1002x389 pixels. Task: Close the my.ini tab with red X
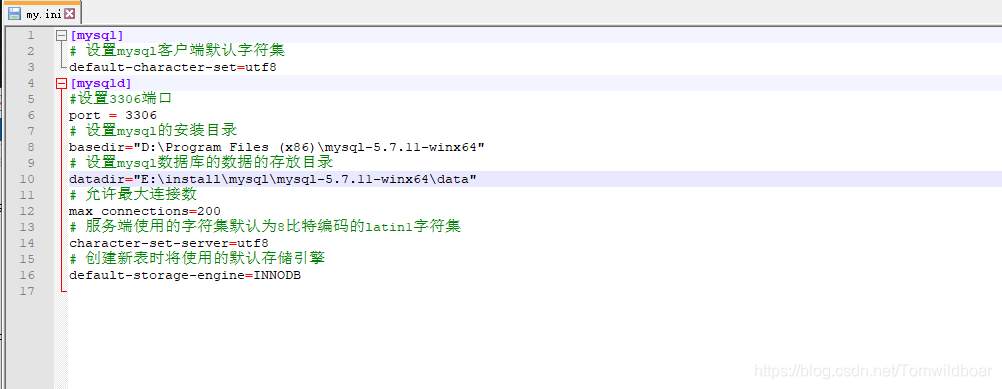(x=69, y=13)
